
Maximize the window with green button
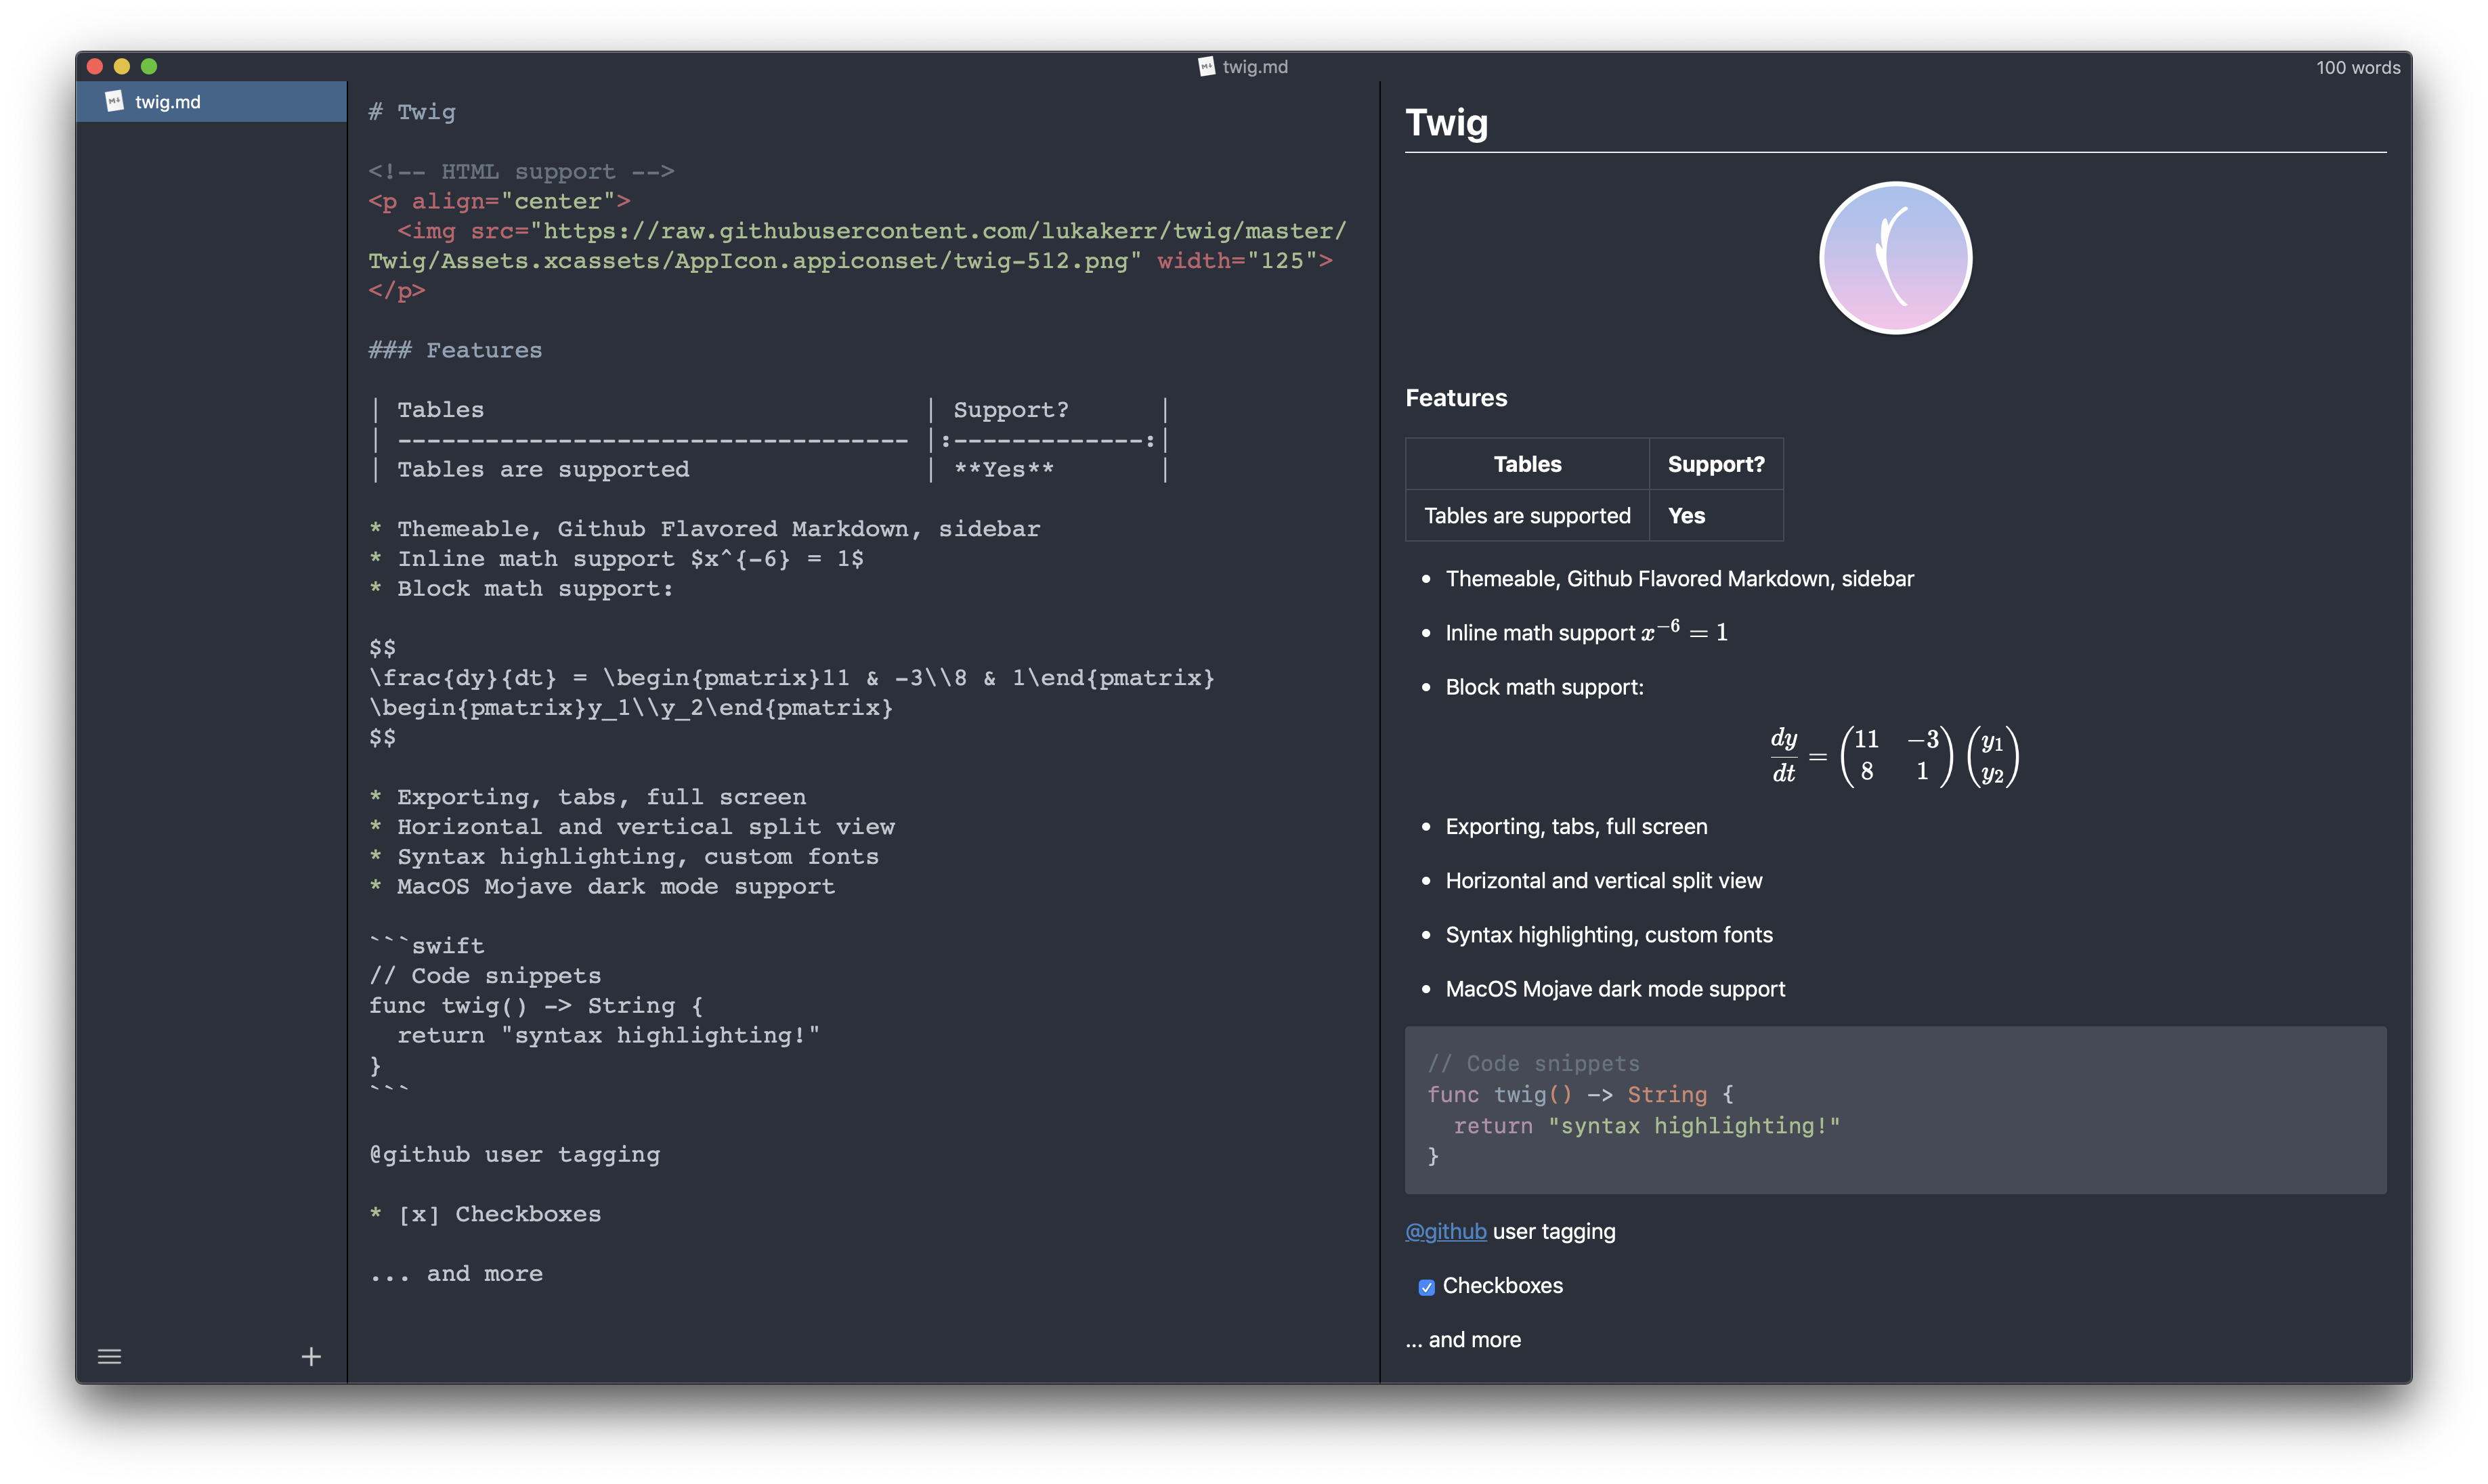point(149,66)
